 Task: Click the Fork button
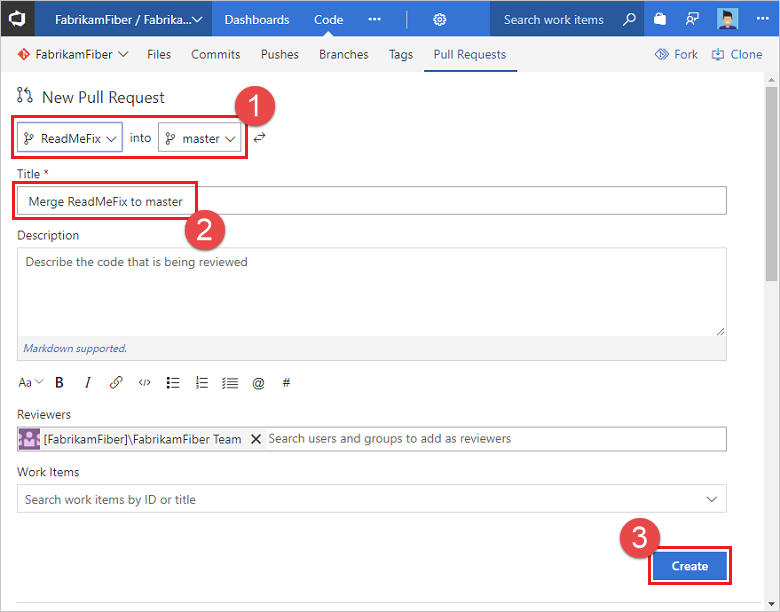click(x=677, y=54)
